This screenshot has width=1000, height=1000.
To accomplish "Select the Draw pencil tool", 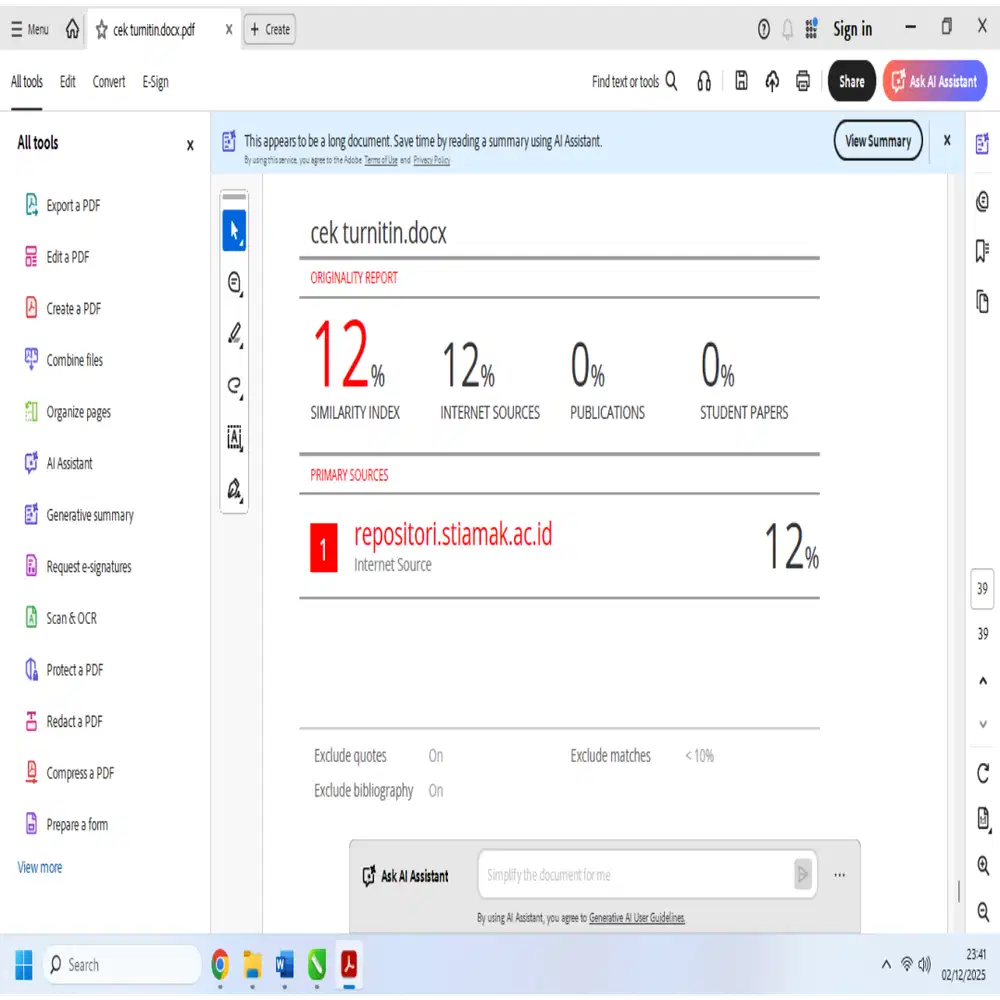I will 234,335.
